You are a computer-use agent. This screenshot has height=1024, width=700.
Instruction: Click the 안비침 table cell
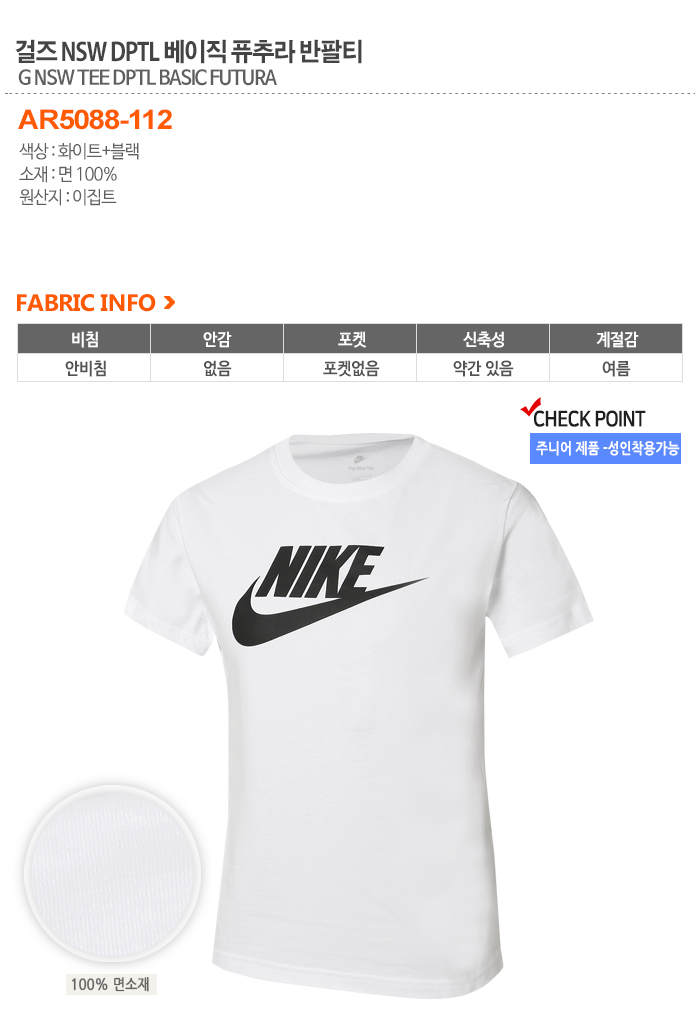click(84, 368)
